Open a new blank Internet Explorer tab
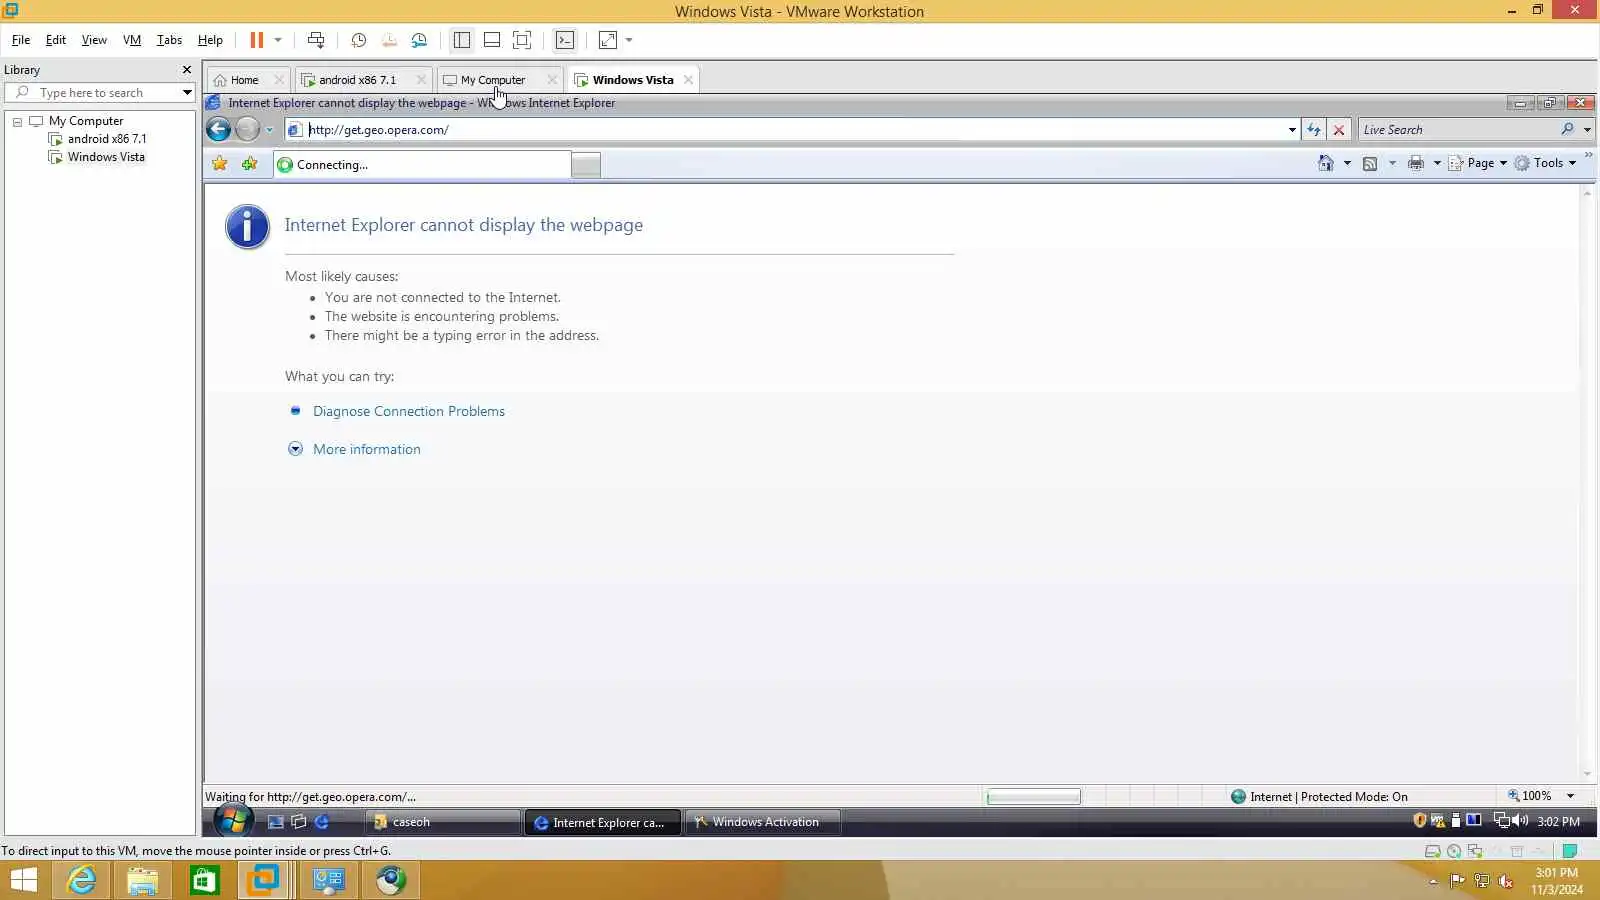 [586, 166]
